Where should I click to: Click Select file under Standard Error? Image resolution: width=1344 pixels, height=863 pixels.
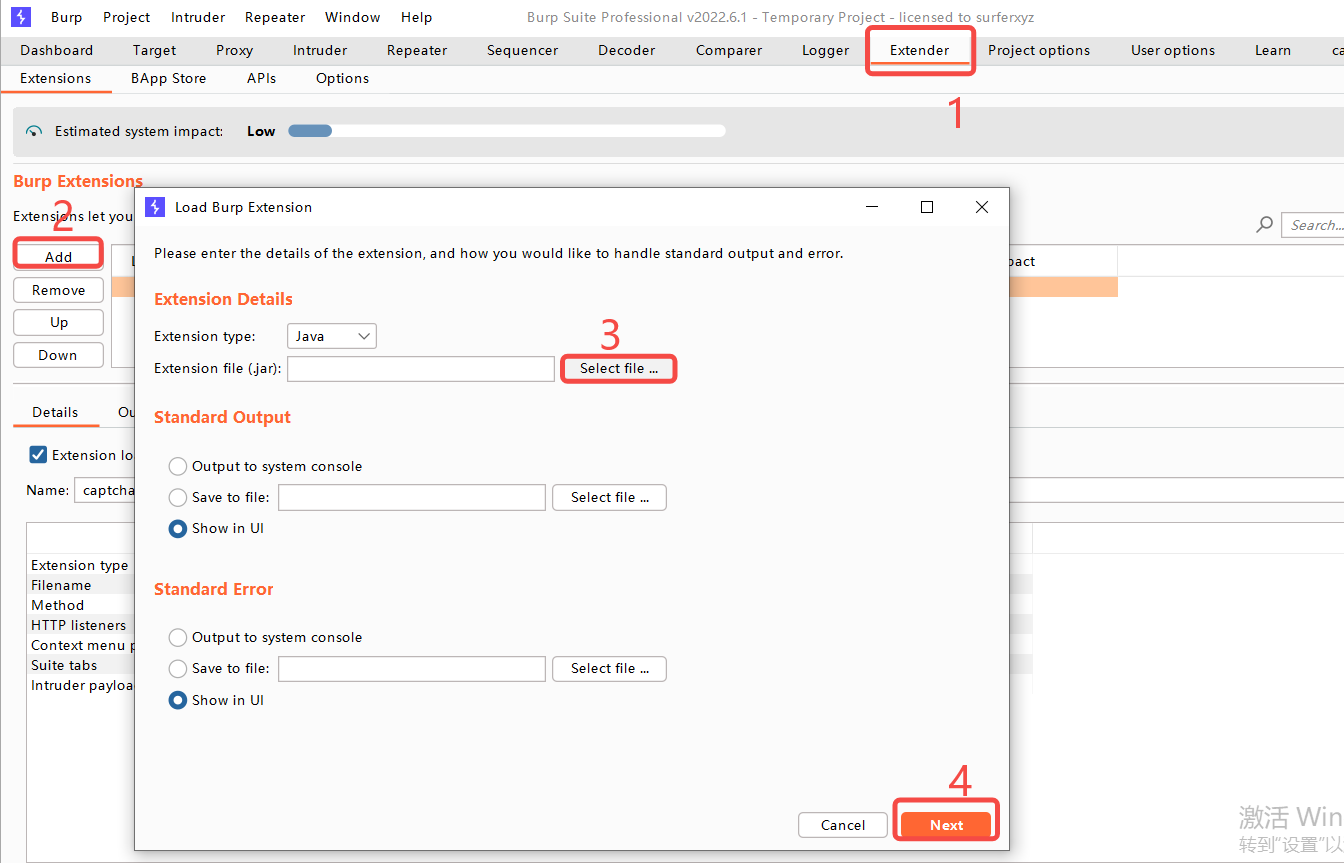[x=610, y=669]
